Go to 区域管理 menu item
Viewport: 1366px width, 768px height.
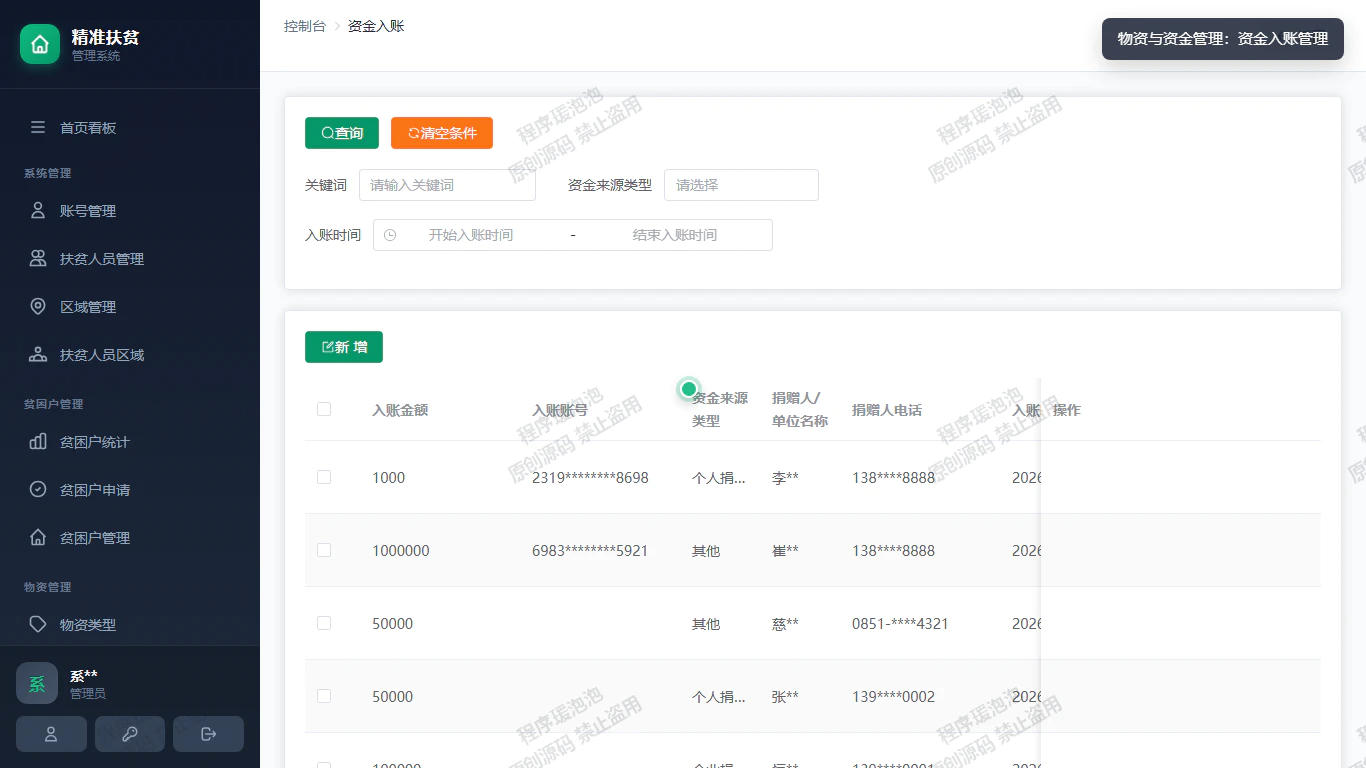click(130, 307)
